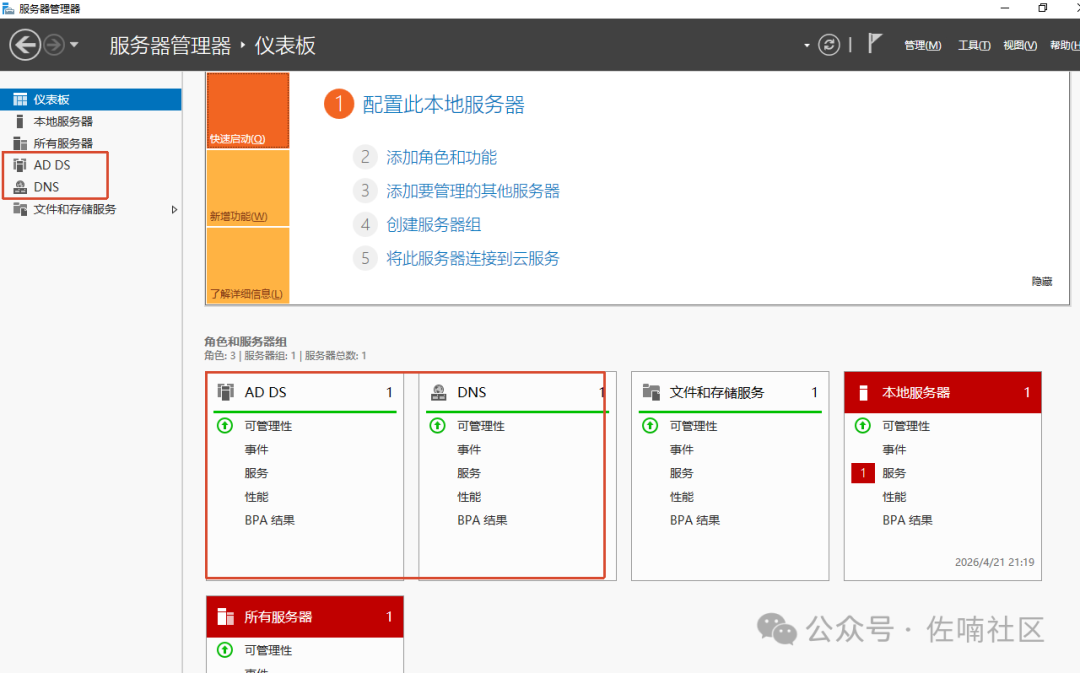Click the 本地服务器 tile 可管理性 status icon
Screen dimensions: 1080x673
point(862,426)
